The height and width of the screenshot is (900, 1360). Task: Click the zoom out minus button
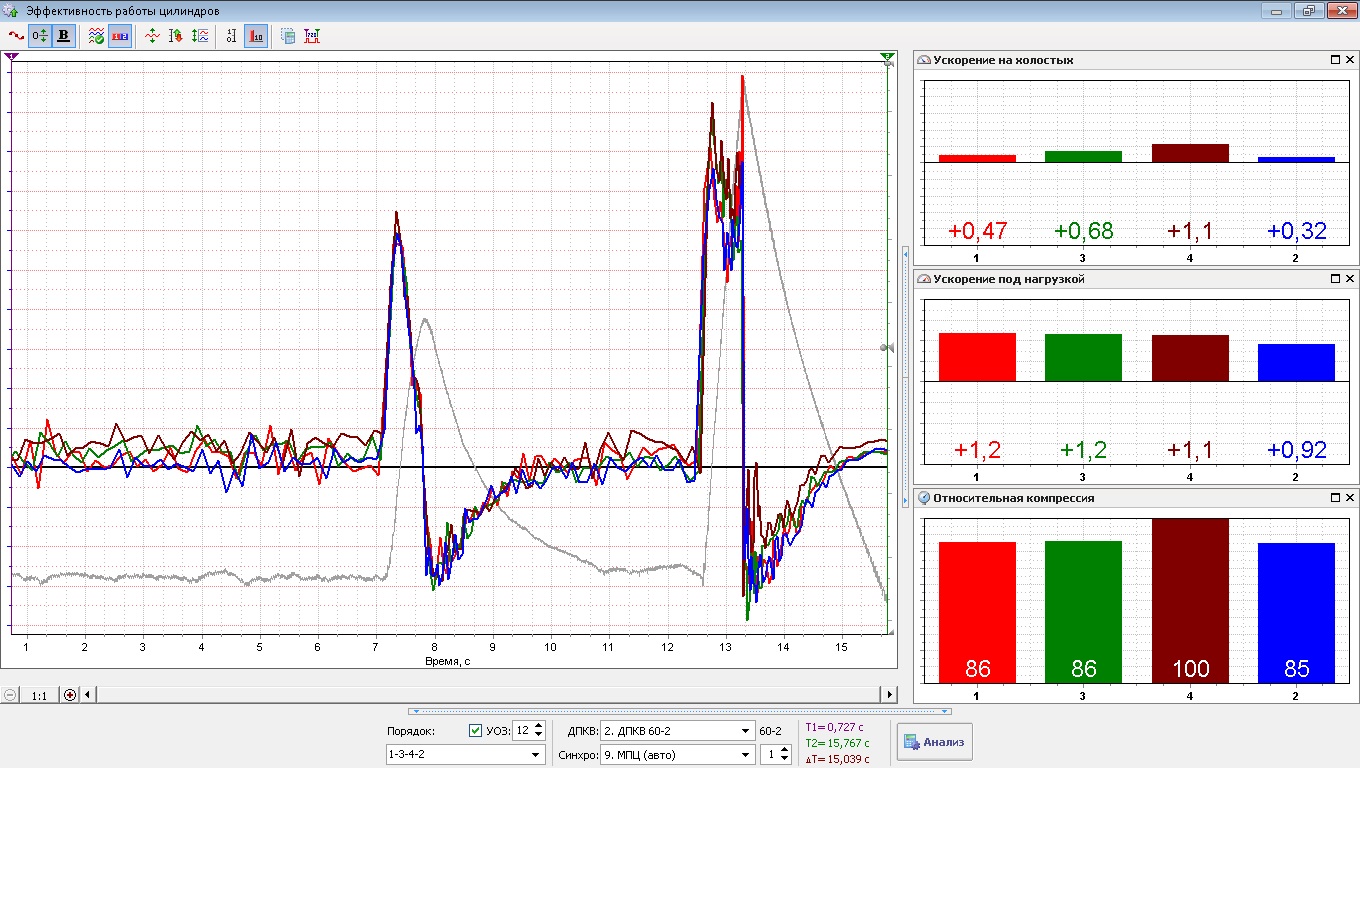pyautogui.click(x=10, y=695)
